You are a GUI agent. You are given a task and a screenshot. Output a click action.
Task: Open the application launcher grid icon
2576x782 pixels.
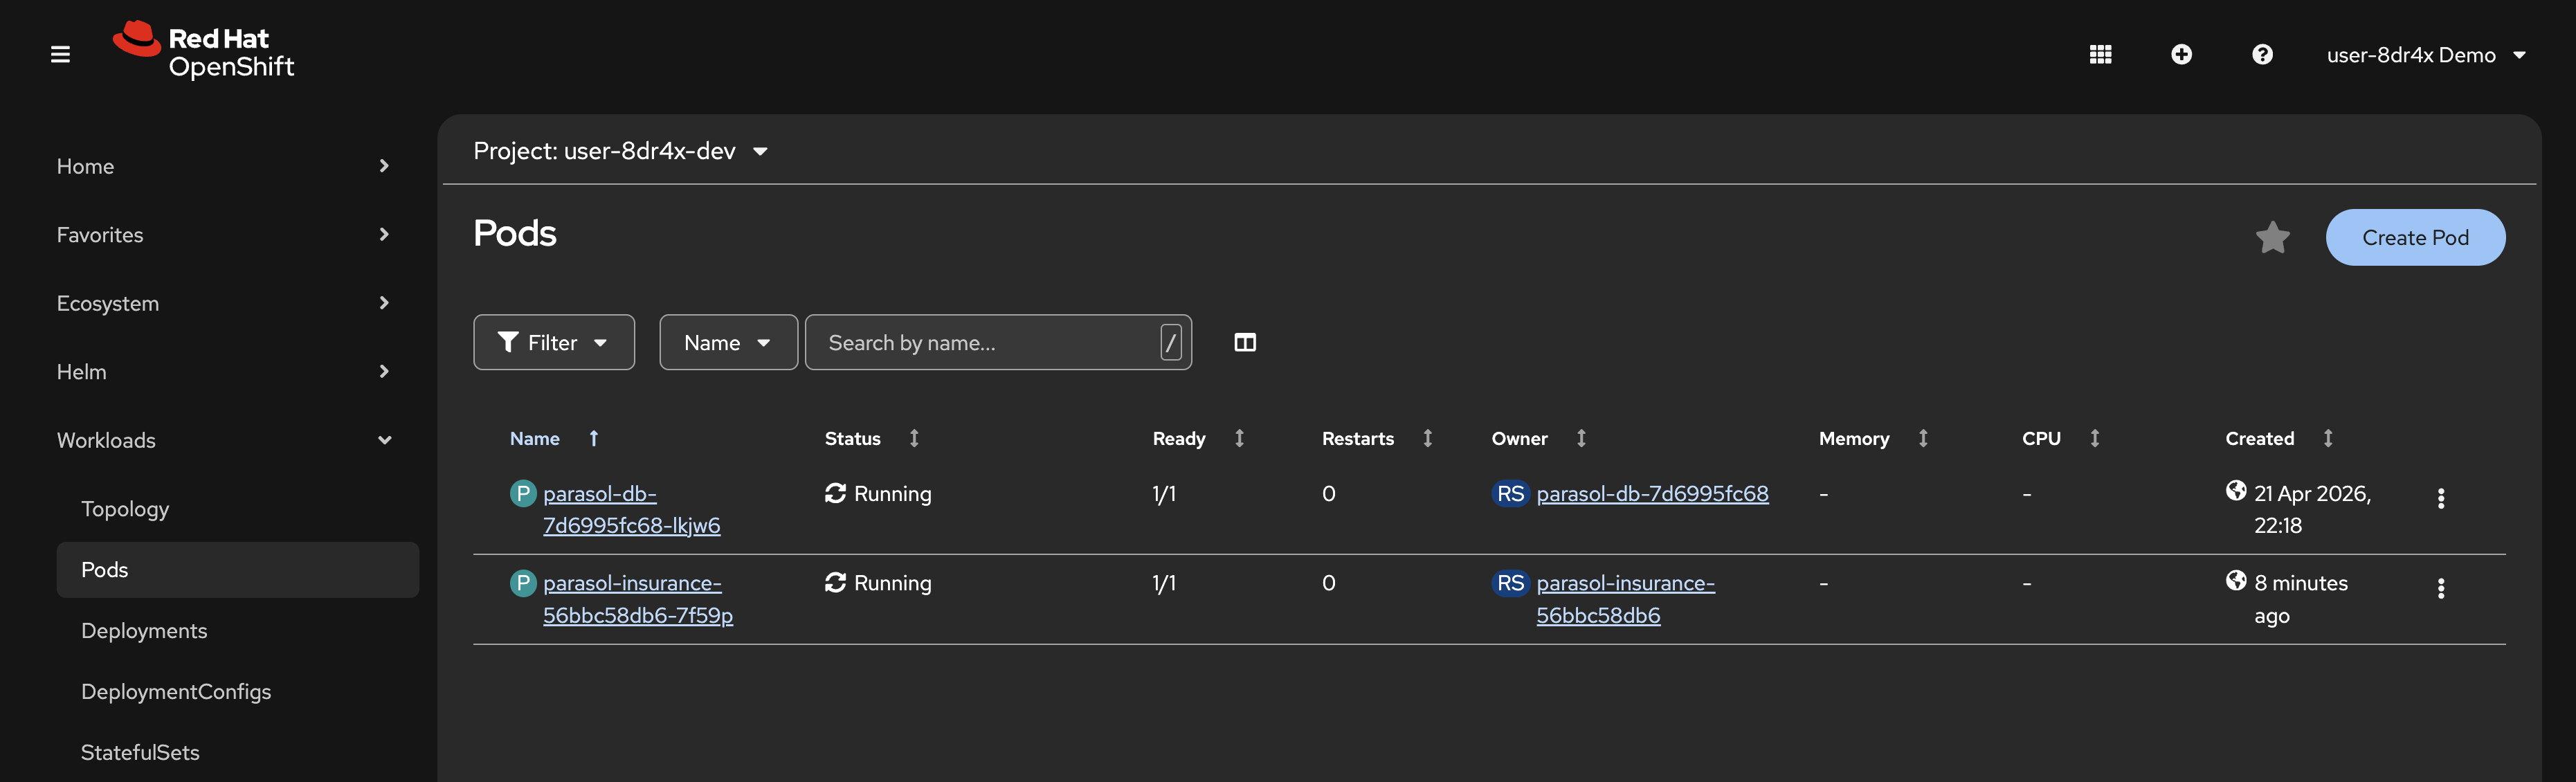pos(2100,55)
